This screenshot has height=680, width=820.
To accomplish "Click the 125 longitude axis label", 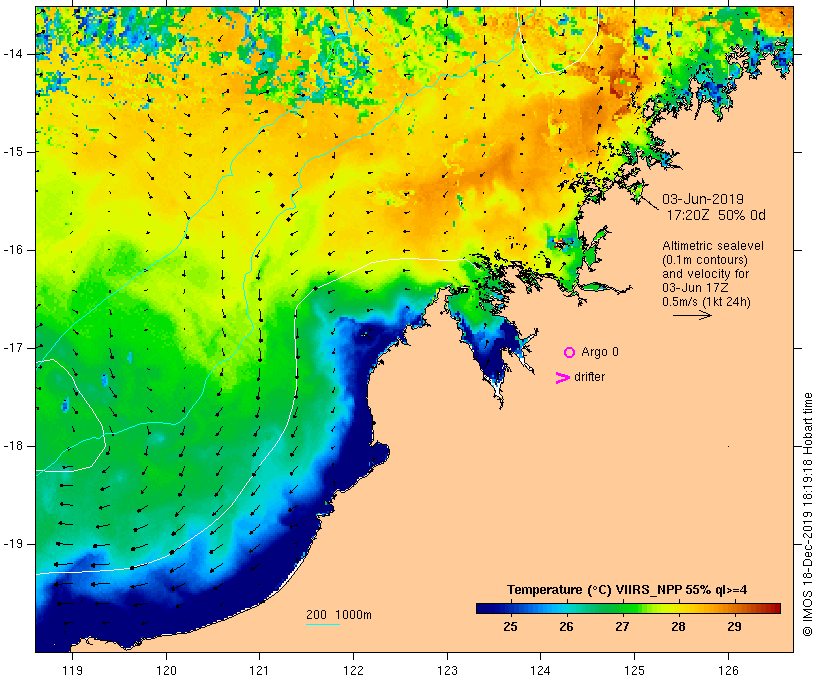I will [635, 670].
